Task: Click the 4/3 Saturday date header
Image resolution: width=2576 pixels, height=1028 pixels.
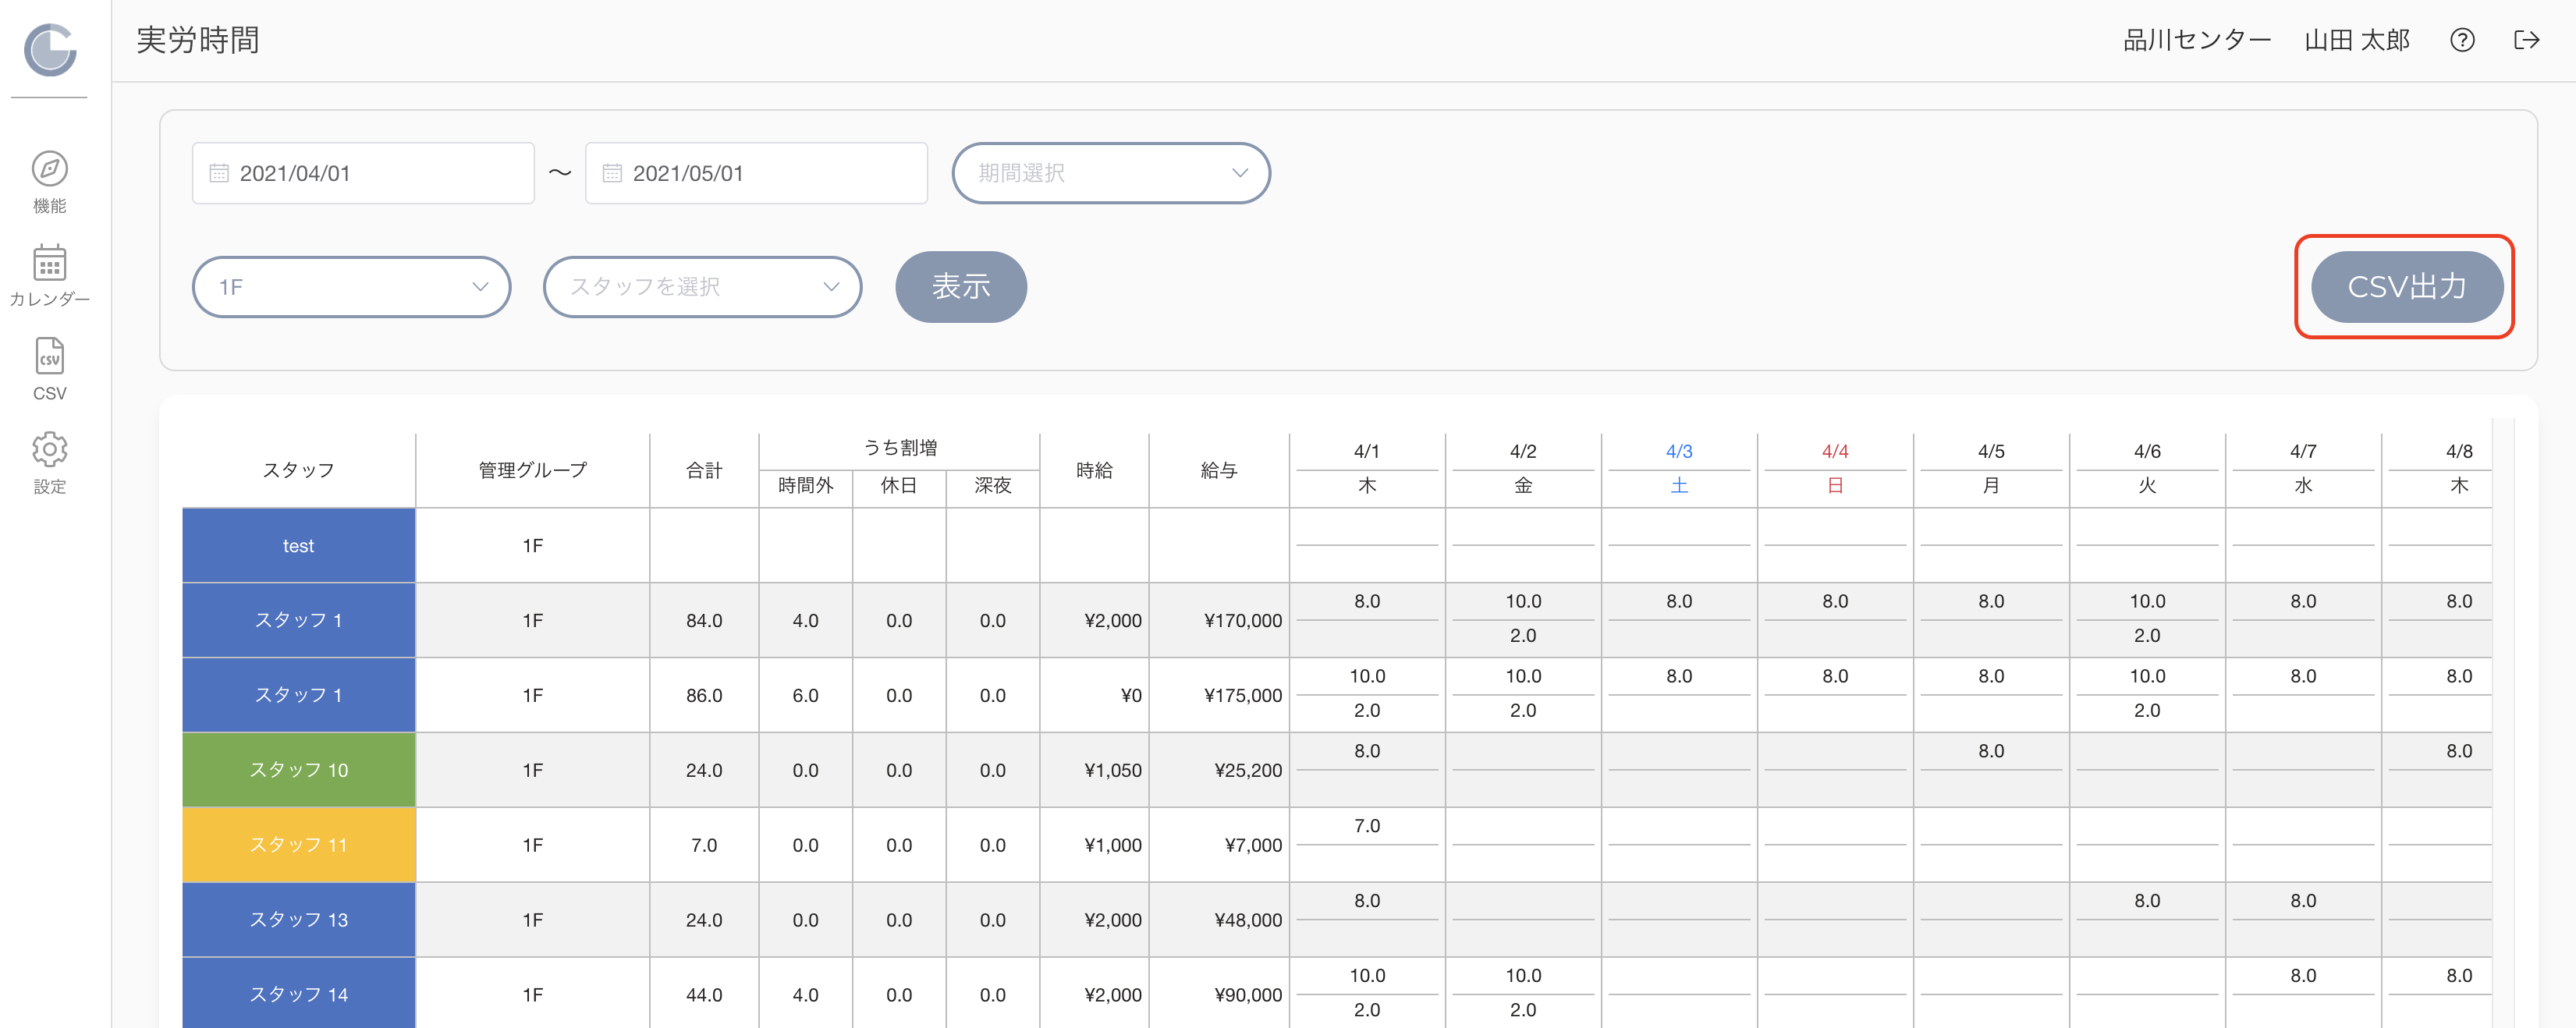Action: coord(1679,452)
